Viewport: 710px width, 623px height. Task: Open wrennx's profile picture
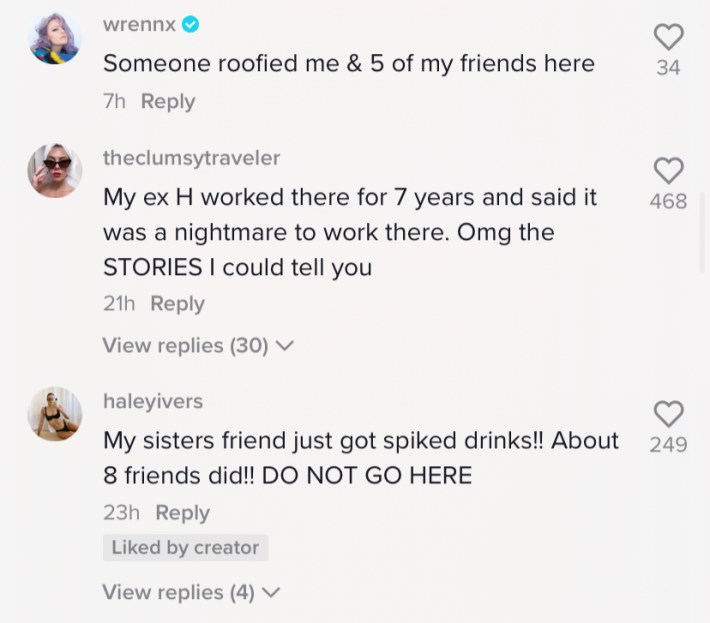[x=54, y=39]
